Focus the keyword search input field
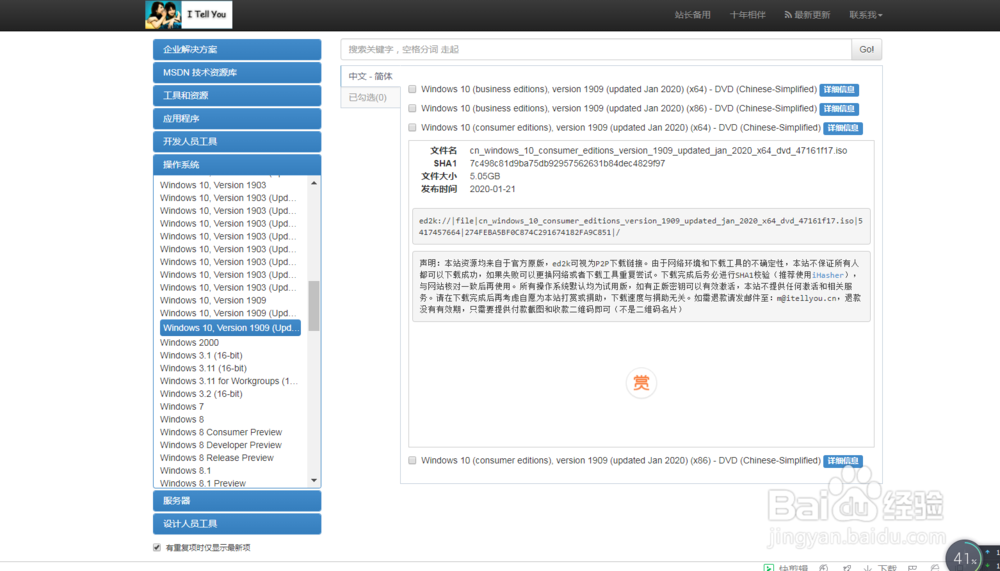Image resolution: width=1000 pixels, height=571 pixels. pos(596,49)
